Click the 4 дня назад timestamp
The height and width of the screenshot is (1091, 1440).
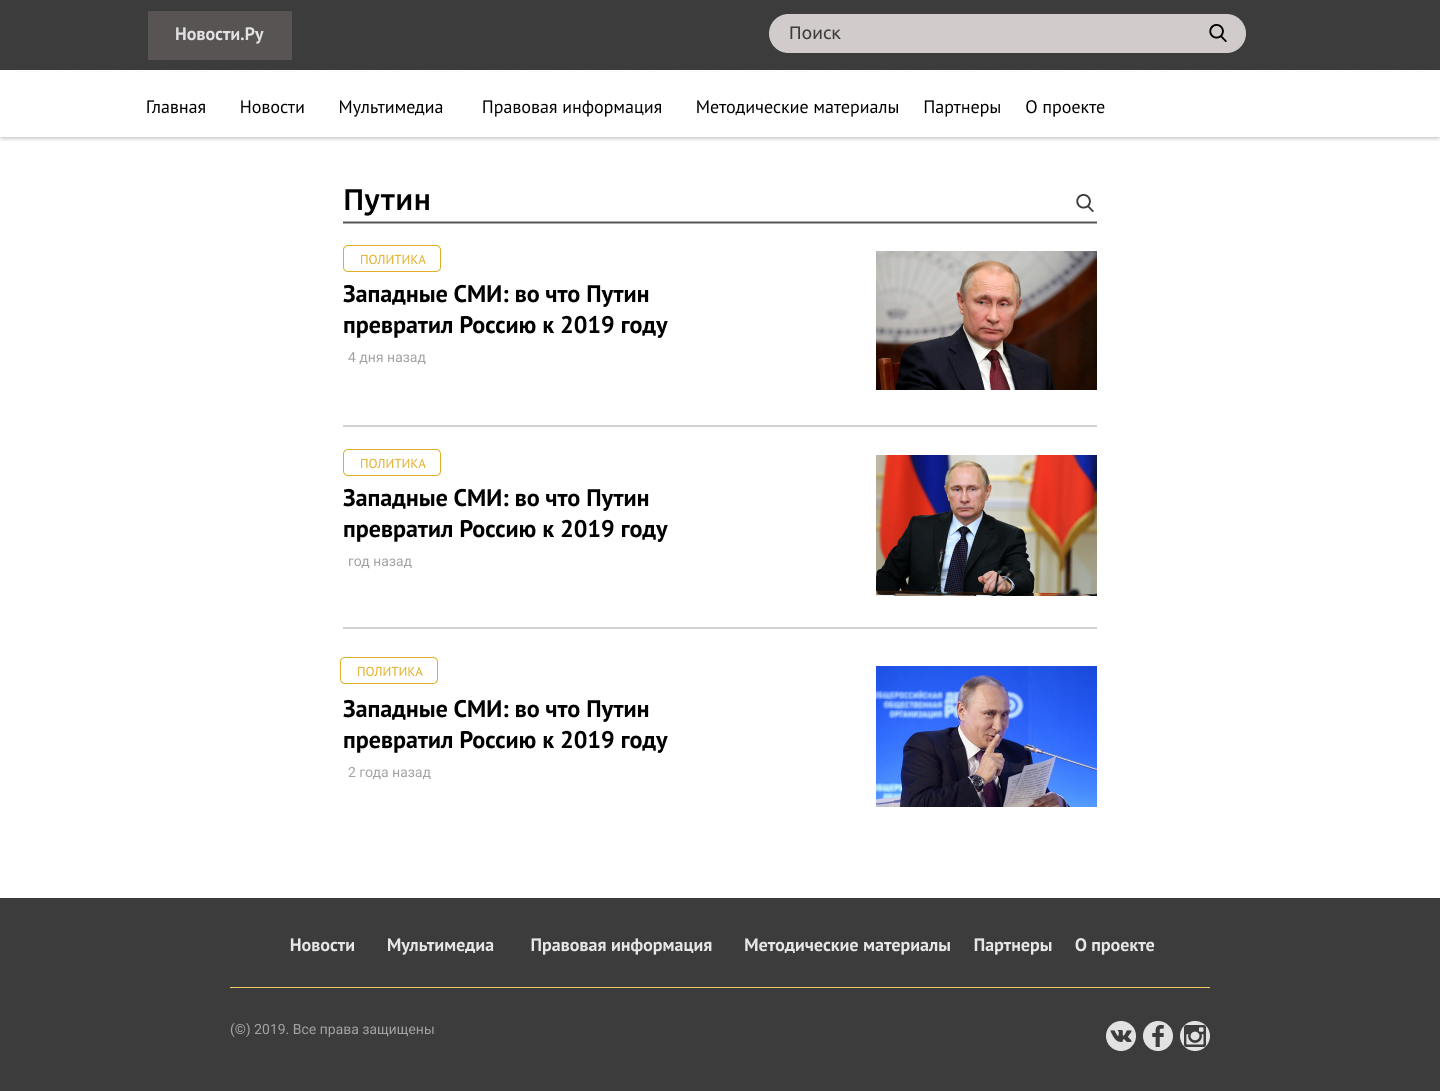(387, 357)
